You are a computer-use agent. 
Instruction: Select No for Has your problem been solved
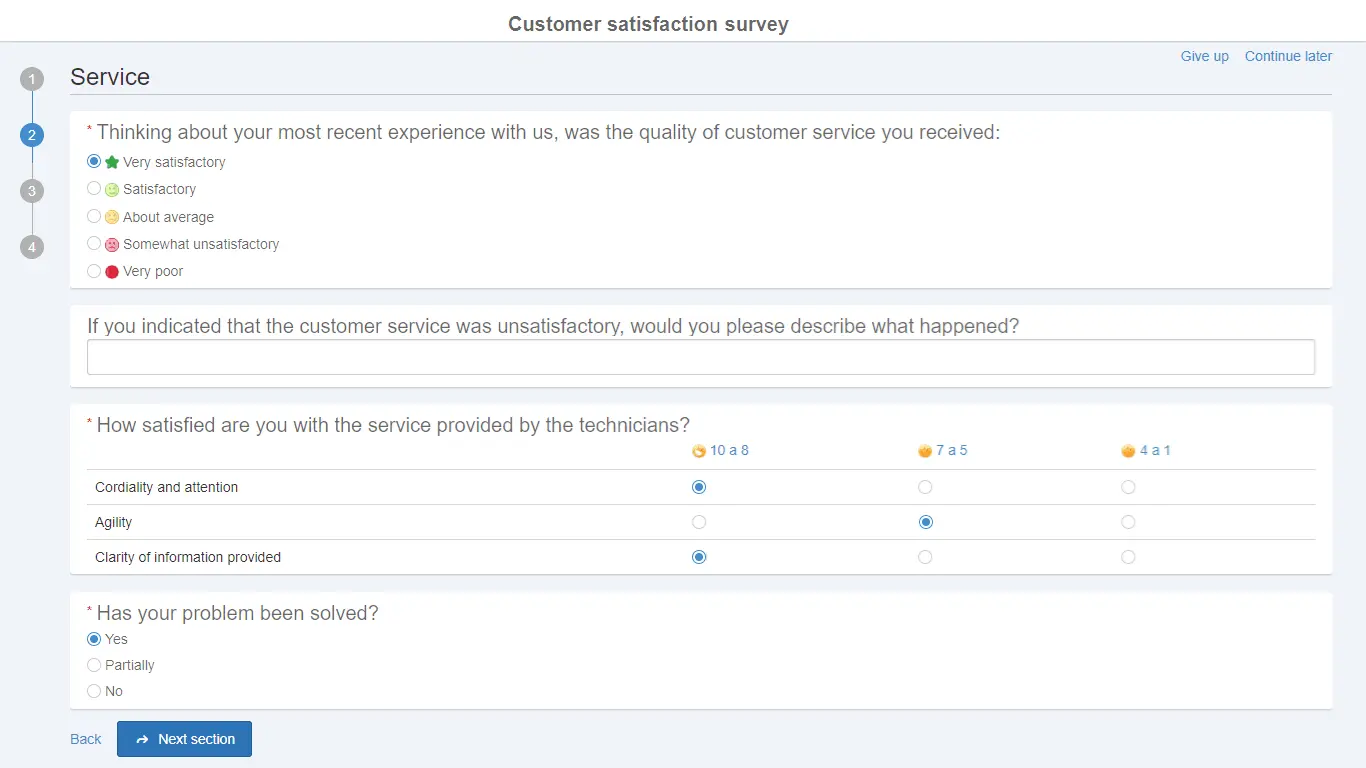93,690
